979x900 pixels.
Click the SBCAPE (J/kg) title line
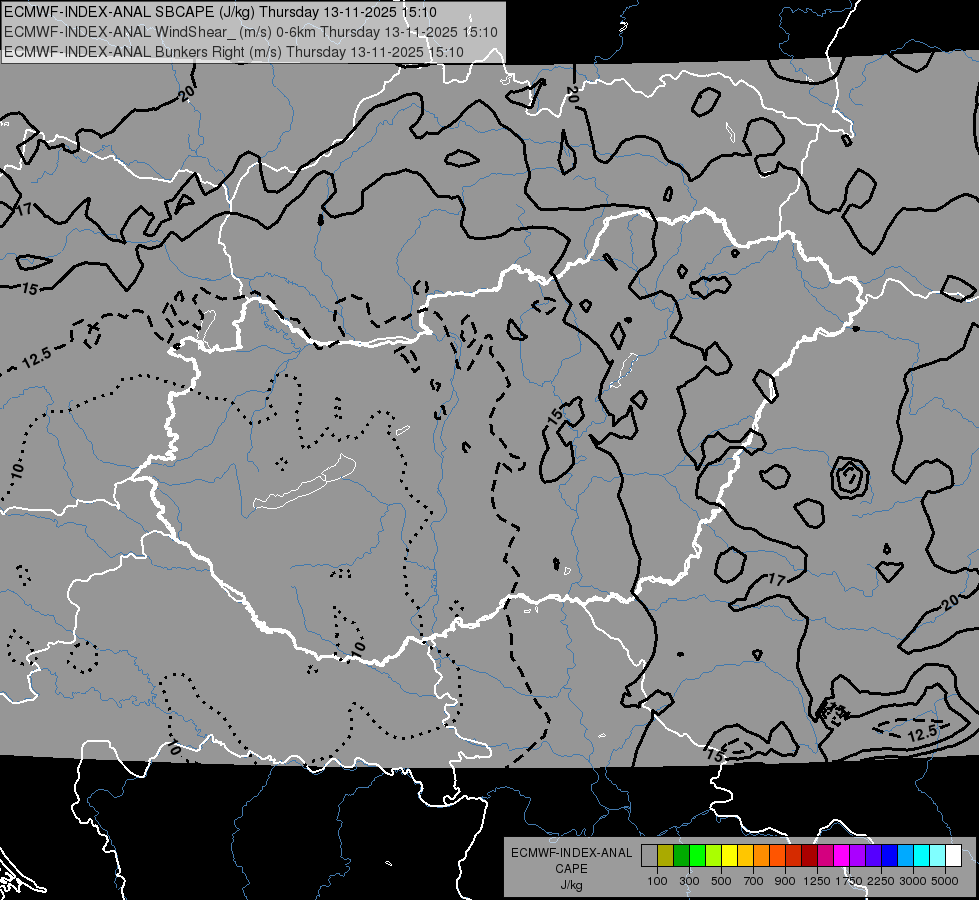[220, 12]
